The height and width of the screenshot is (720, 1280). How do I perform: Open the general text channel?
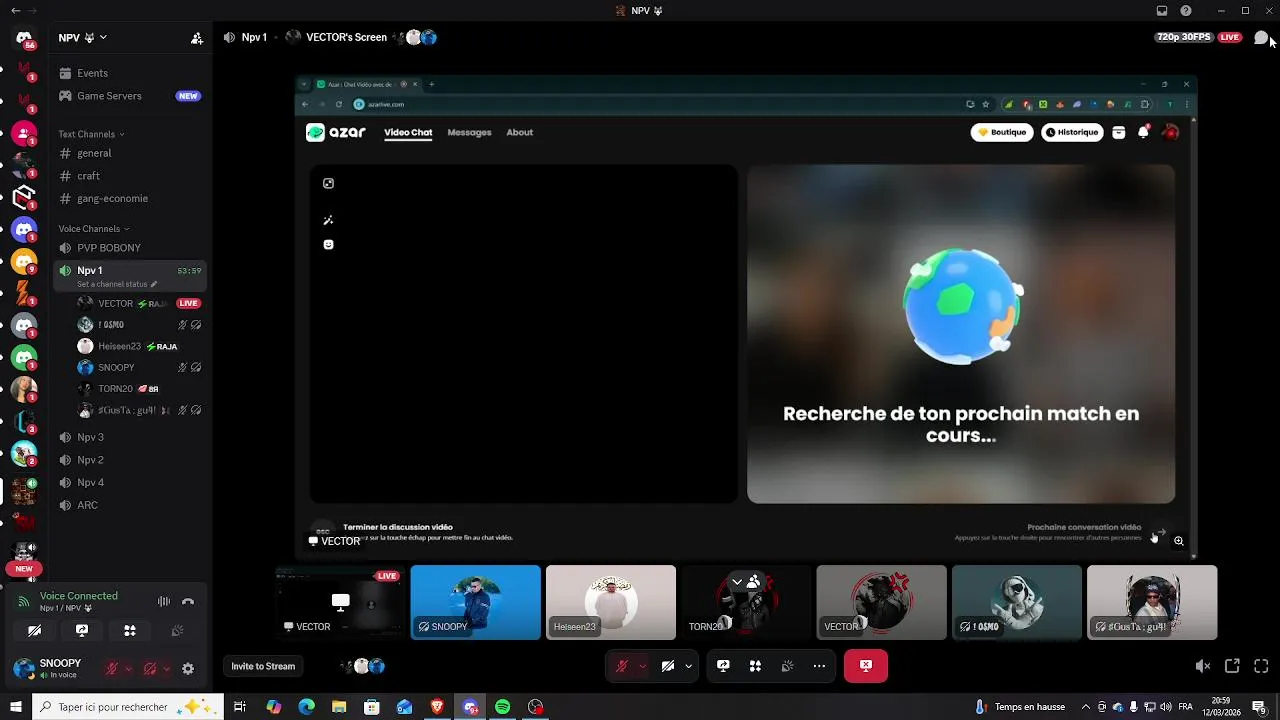pos(130,153)
